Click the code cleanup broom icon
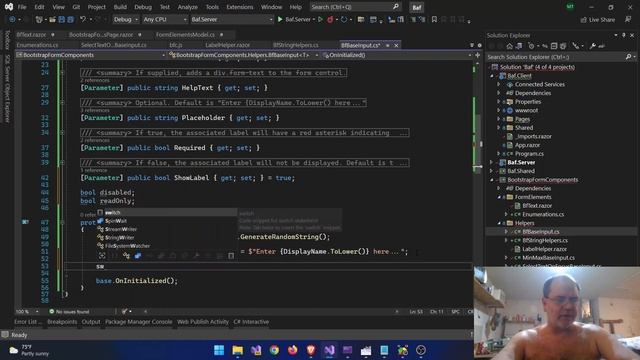640x360 pixels. pyautogui.click(x=125, y=311)
